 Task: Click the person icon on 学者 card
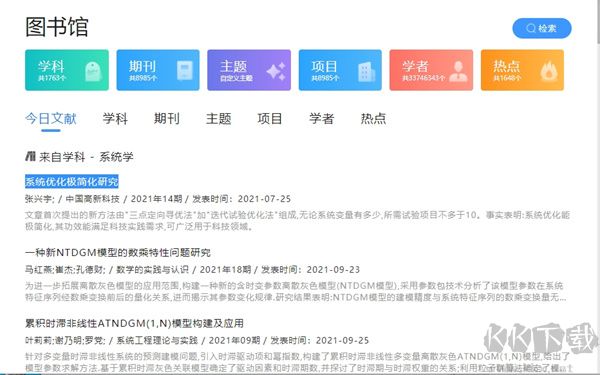(x=458, y=72)
